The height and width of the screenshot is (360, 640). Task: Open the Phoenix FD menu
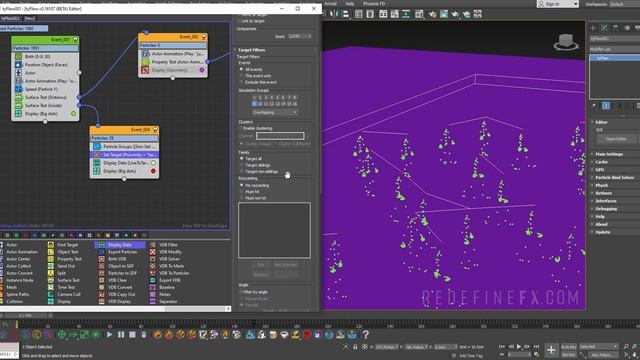(374, 4)
